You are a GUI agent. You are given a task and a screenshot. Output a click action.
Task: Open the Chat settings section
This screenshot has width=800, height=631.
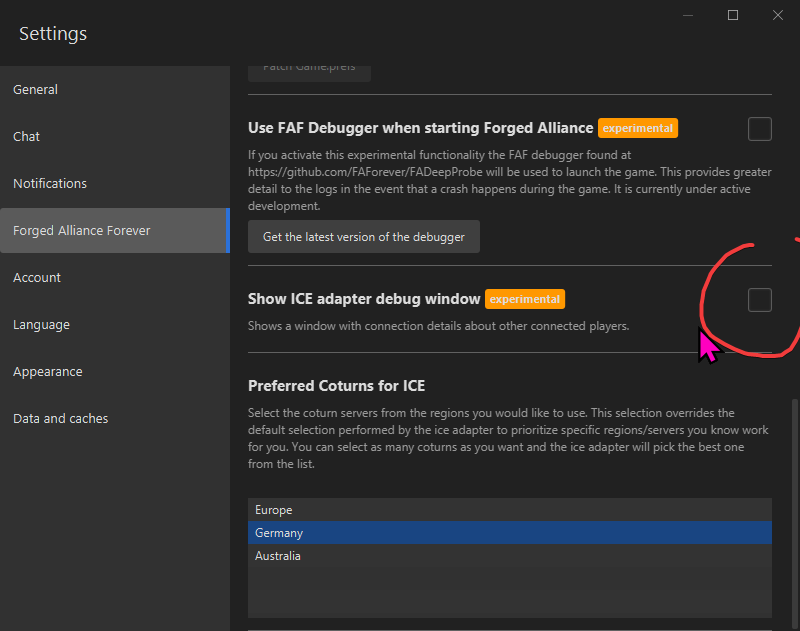(115, 136)
